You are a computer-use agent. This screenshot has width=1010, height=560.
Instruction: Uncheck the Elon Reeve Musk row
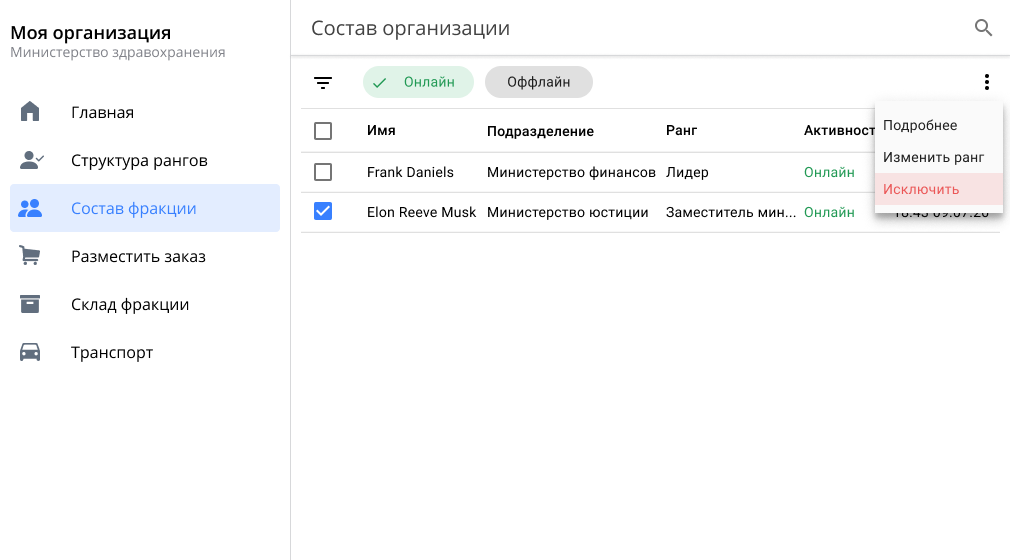323,212
